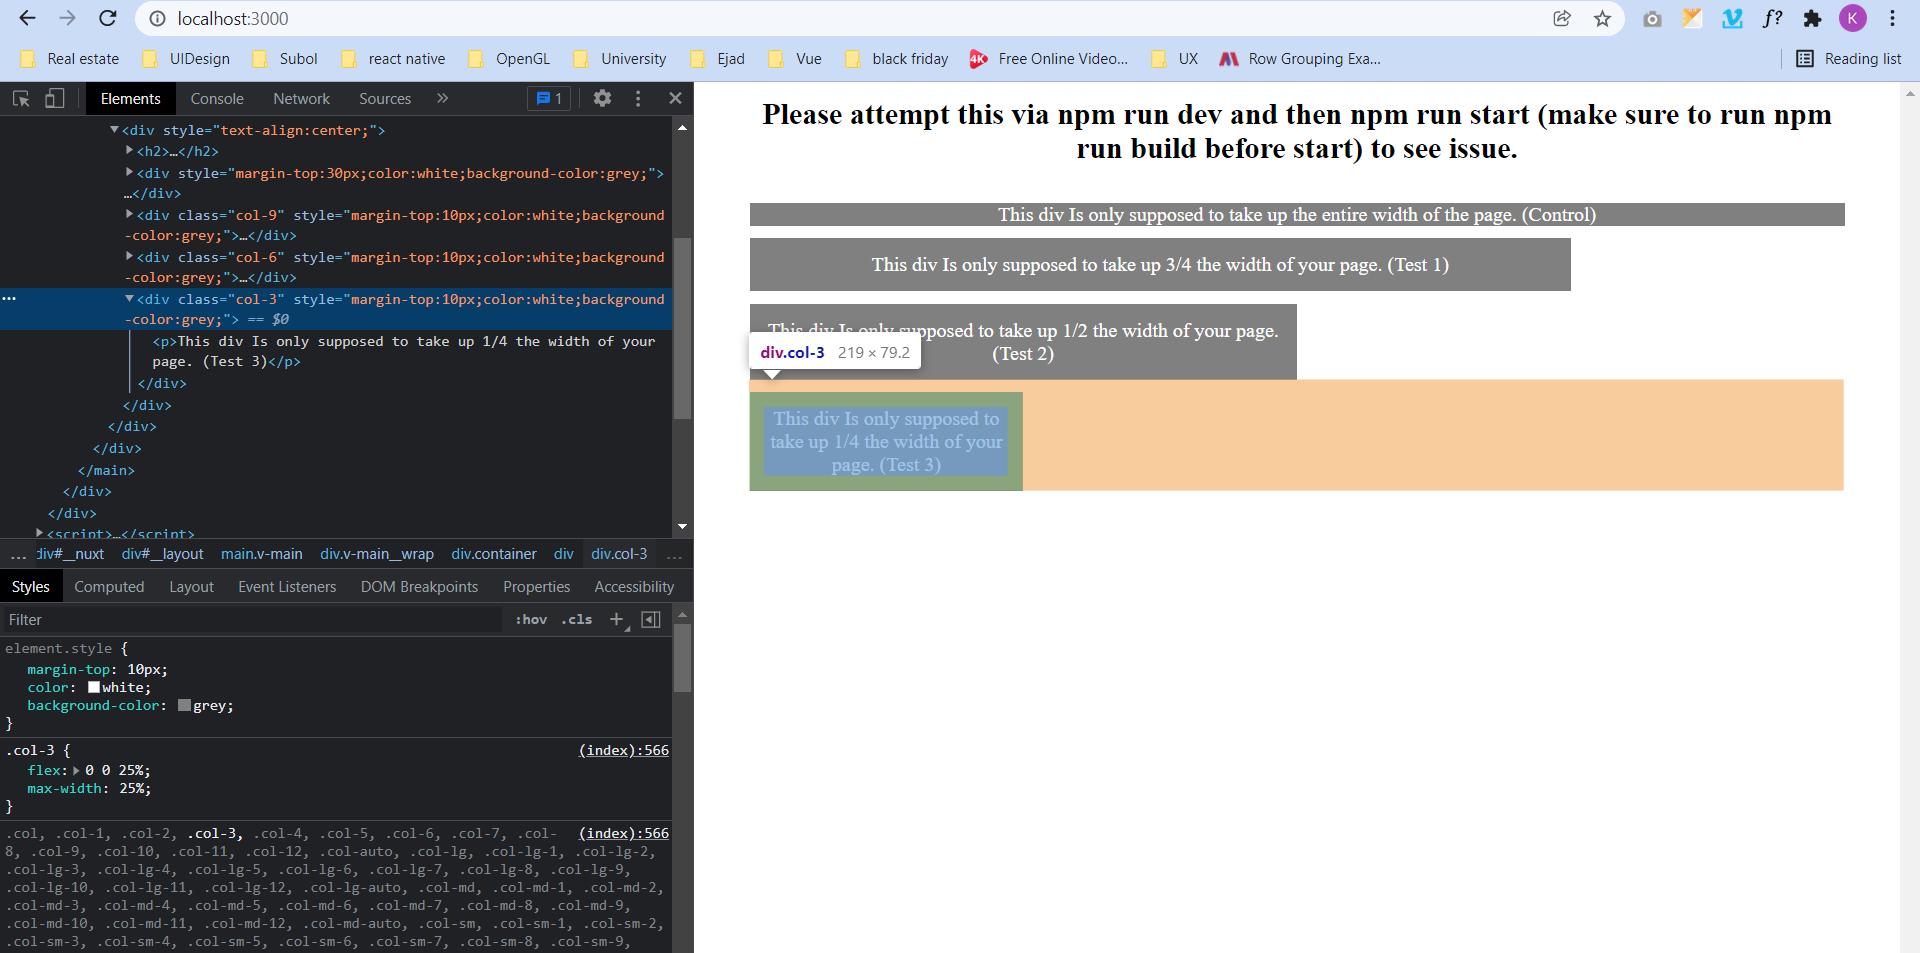Image resolution: width=1920 pixels, height=953 pixels.
Task: Select the Inspect element cursor tool
Action: click(20, 98)
